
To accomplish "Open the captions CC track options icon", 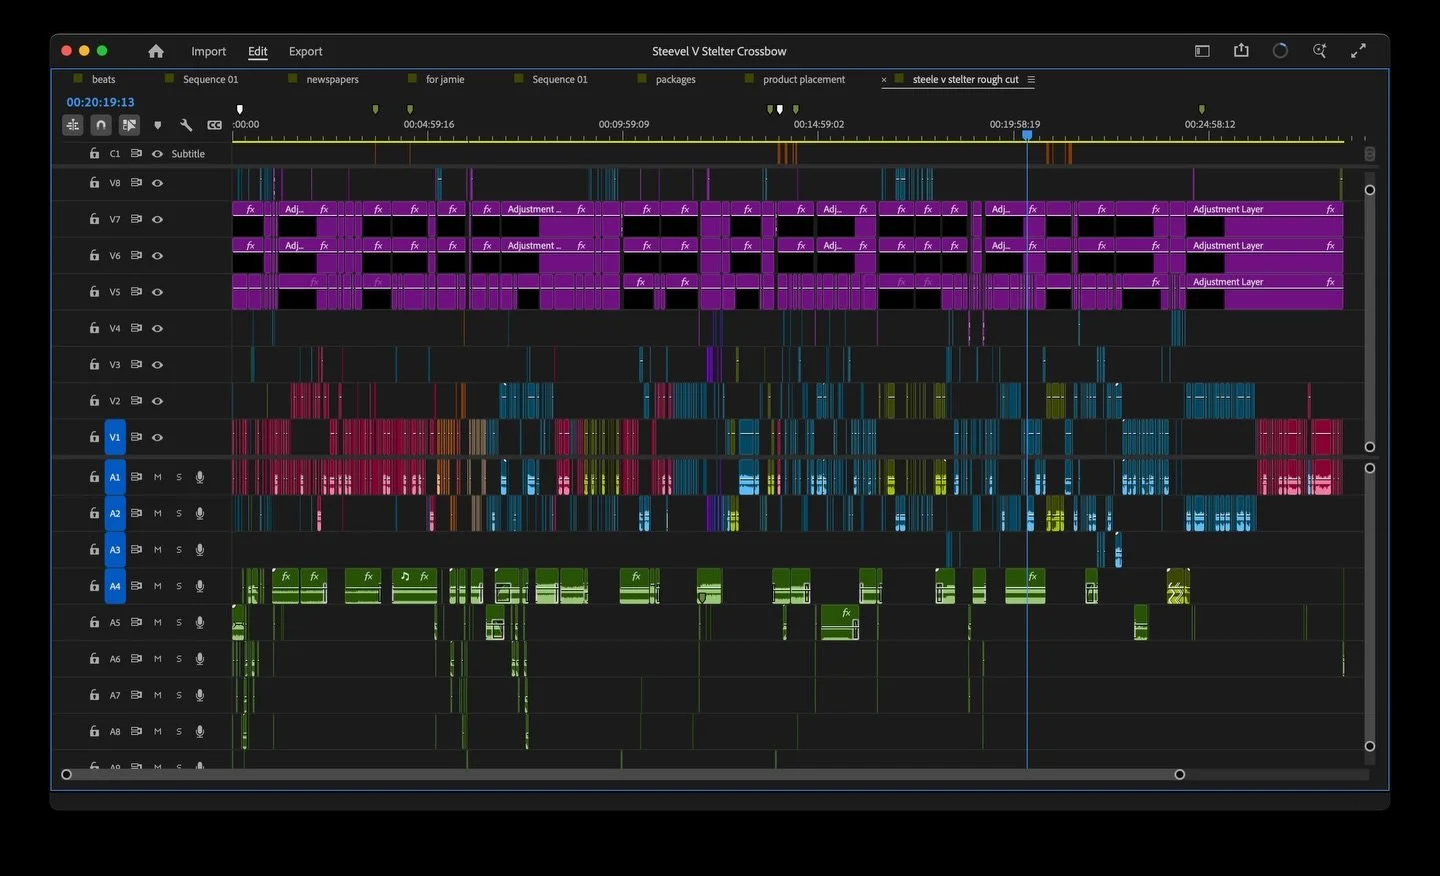I will [x=214, y=125].
